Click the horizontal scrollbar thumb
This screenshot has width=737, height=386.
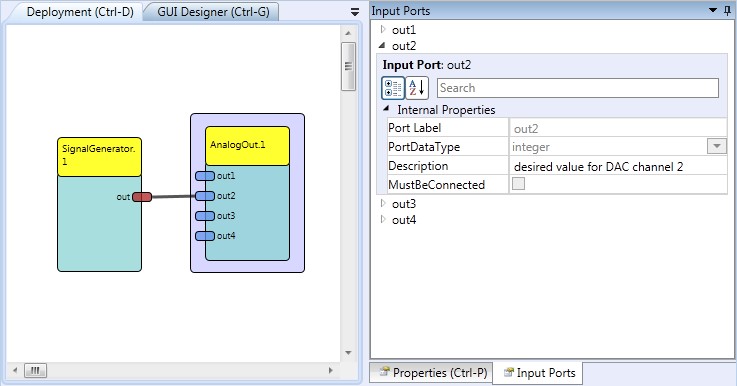coord(35,370)
